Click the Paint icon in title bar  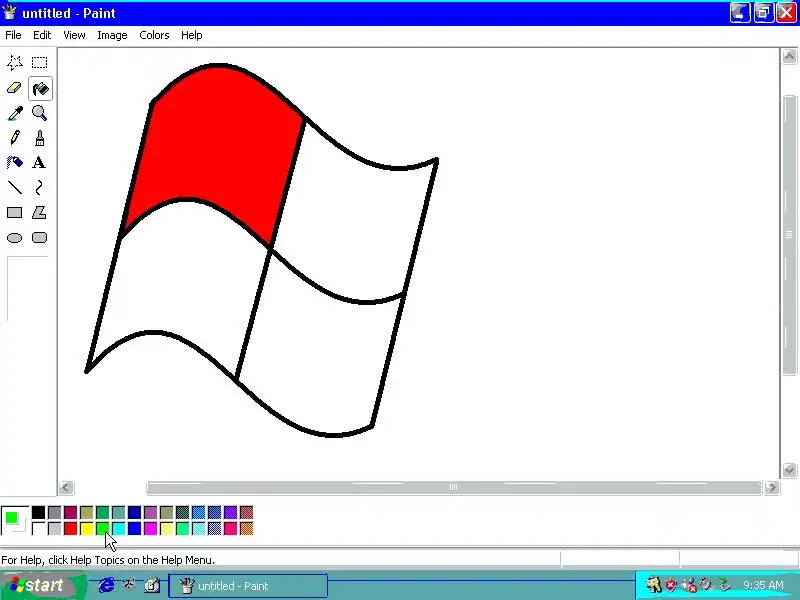tap(9, 12)
